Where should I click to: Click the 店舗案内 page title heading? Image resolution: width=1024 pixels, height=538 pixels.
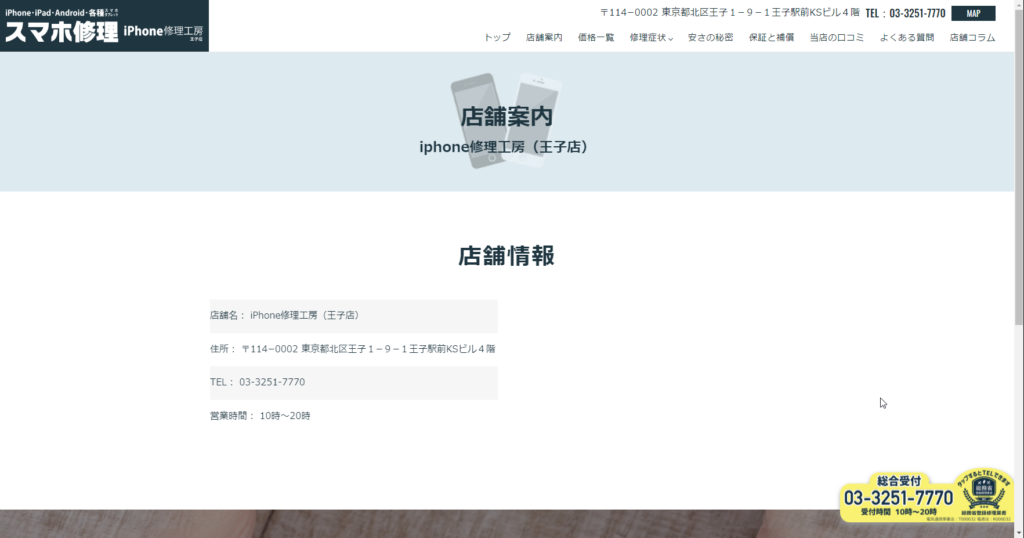click(x=506, y=116)
